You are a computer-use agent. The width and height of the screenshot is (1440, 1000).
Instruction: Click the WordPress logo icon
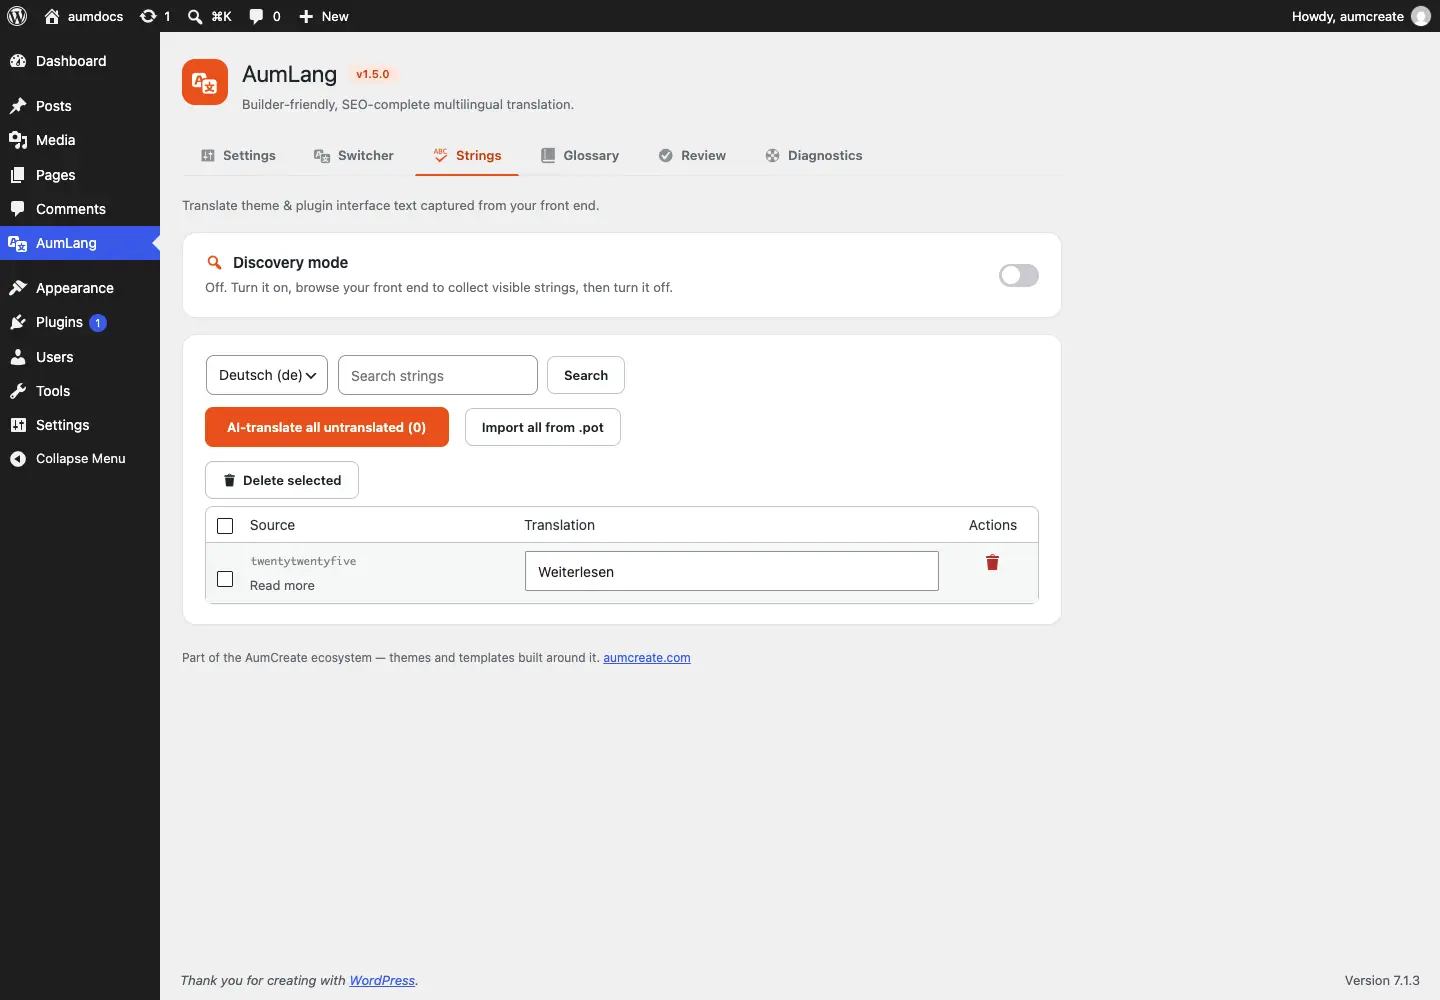coord(17,16)
